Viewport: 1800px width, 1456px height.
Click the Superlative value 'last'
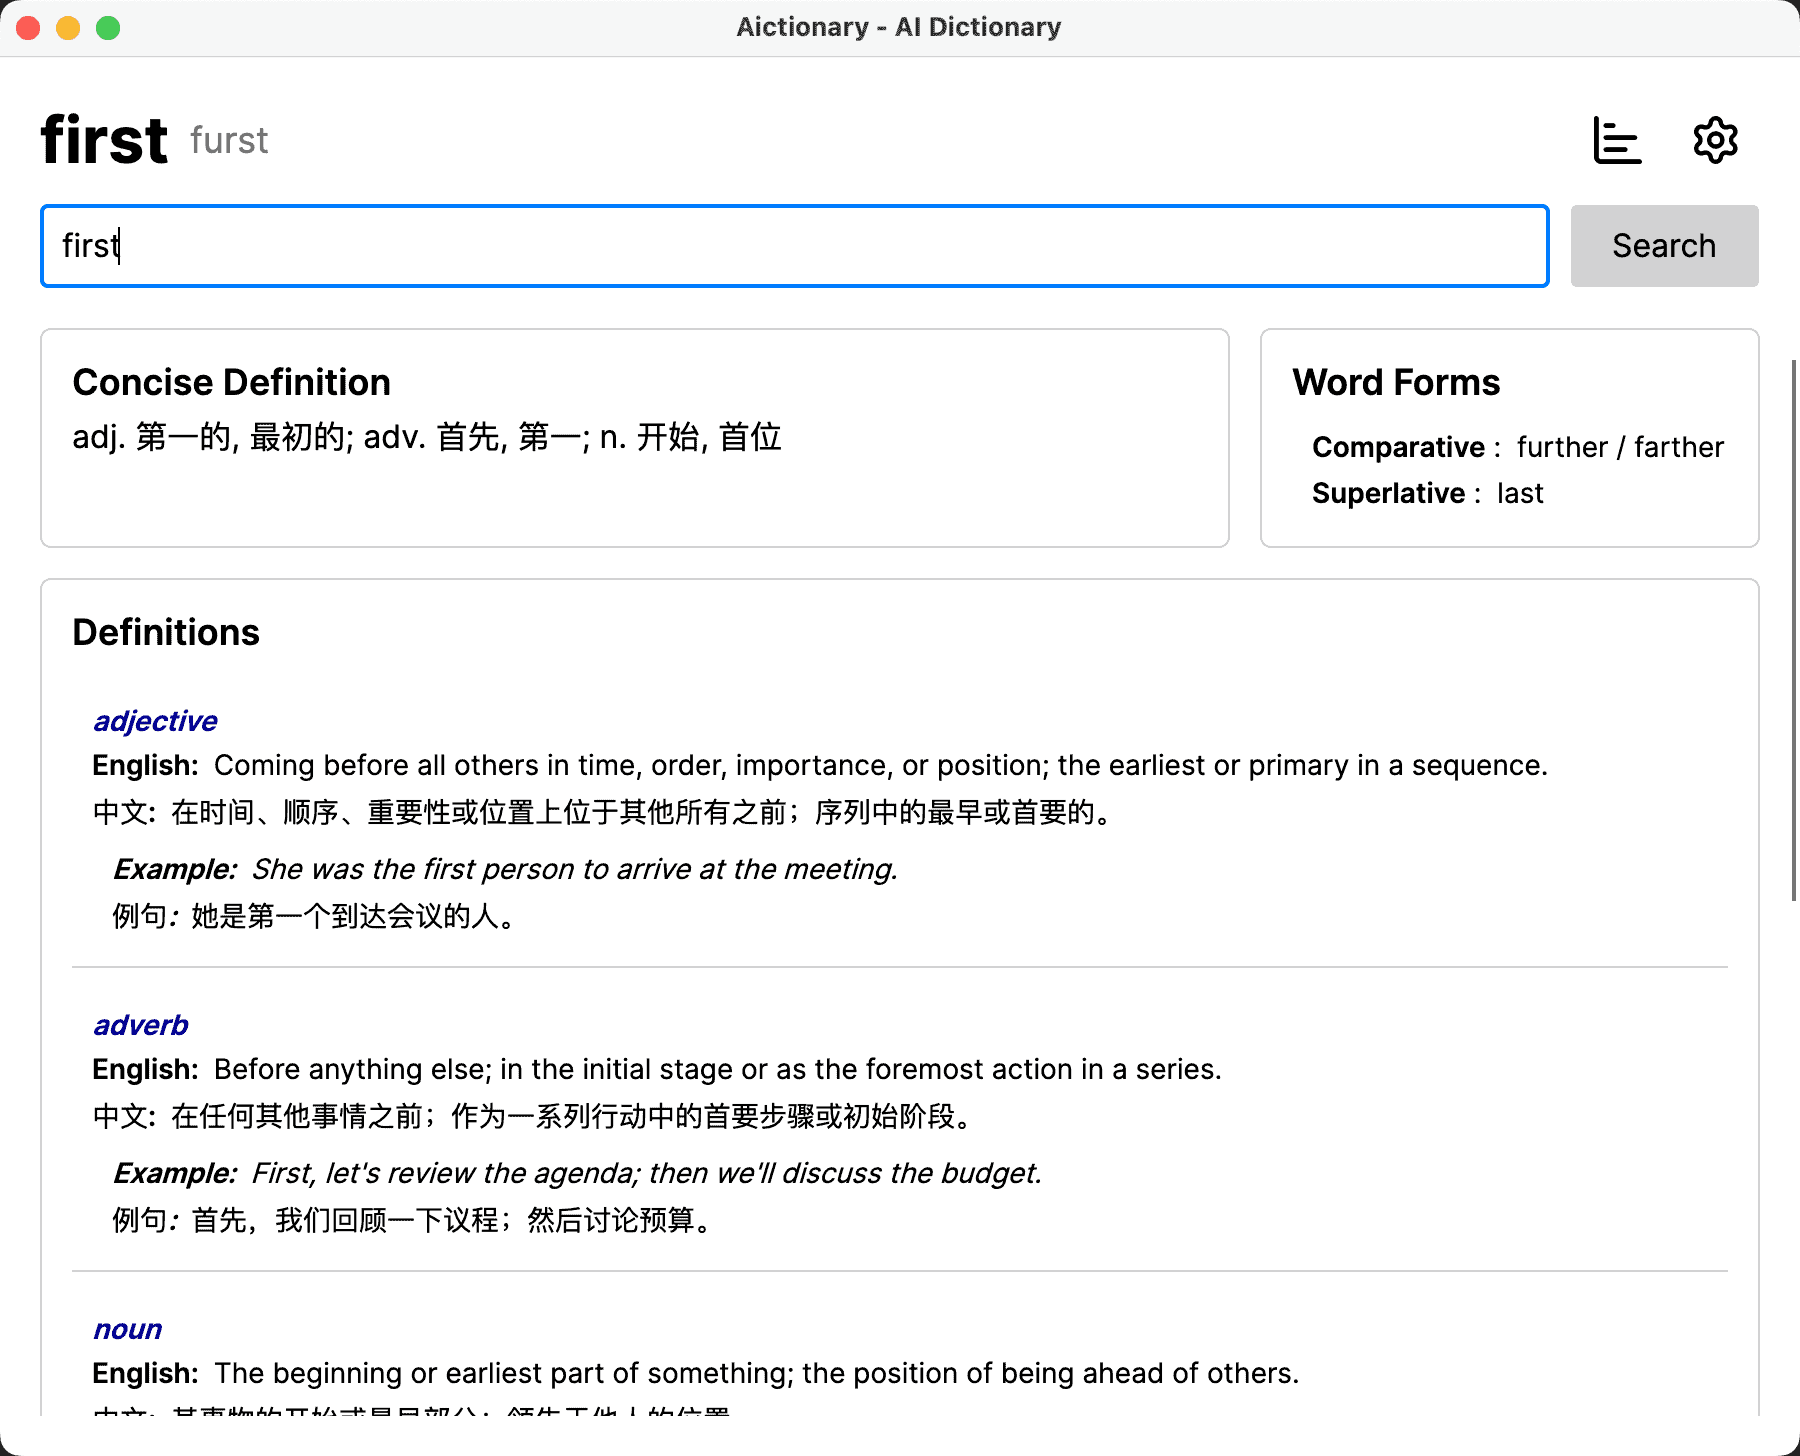click(1519, 492)
